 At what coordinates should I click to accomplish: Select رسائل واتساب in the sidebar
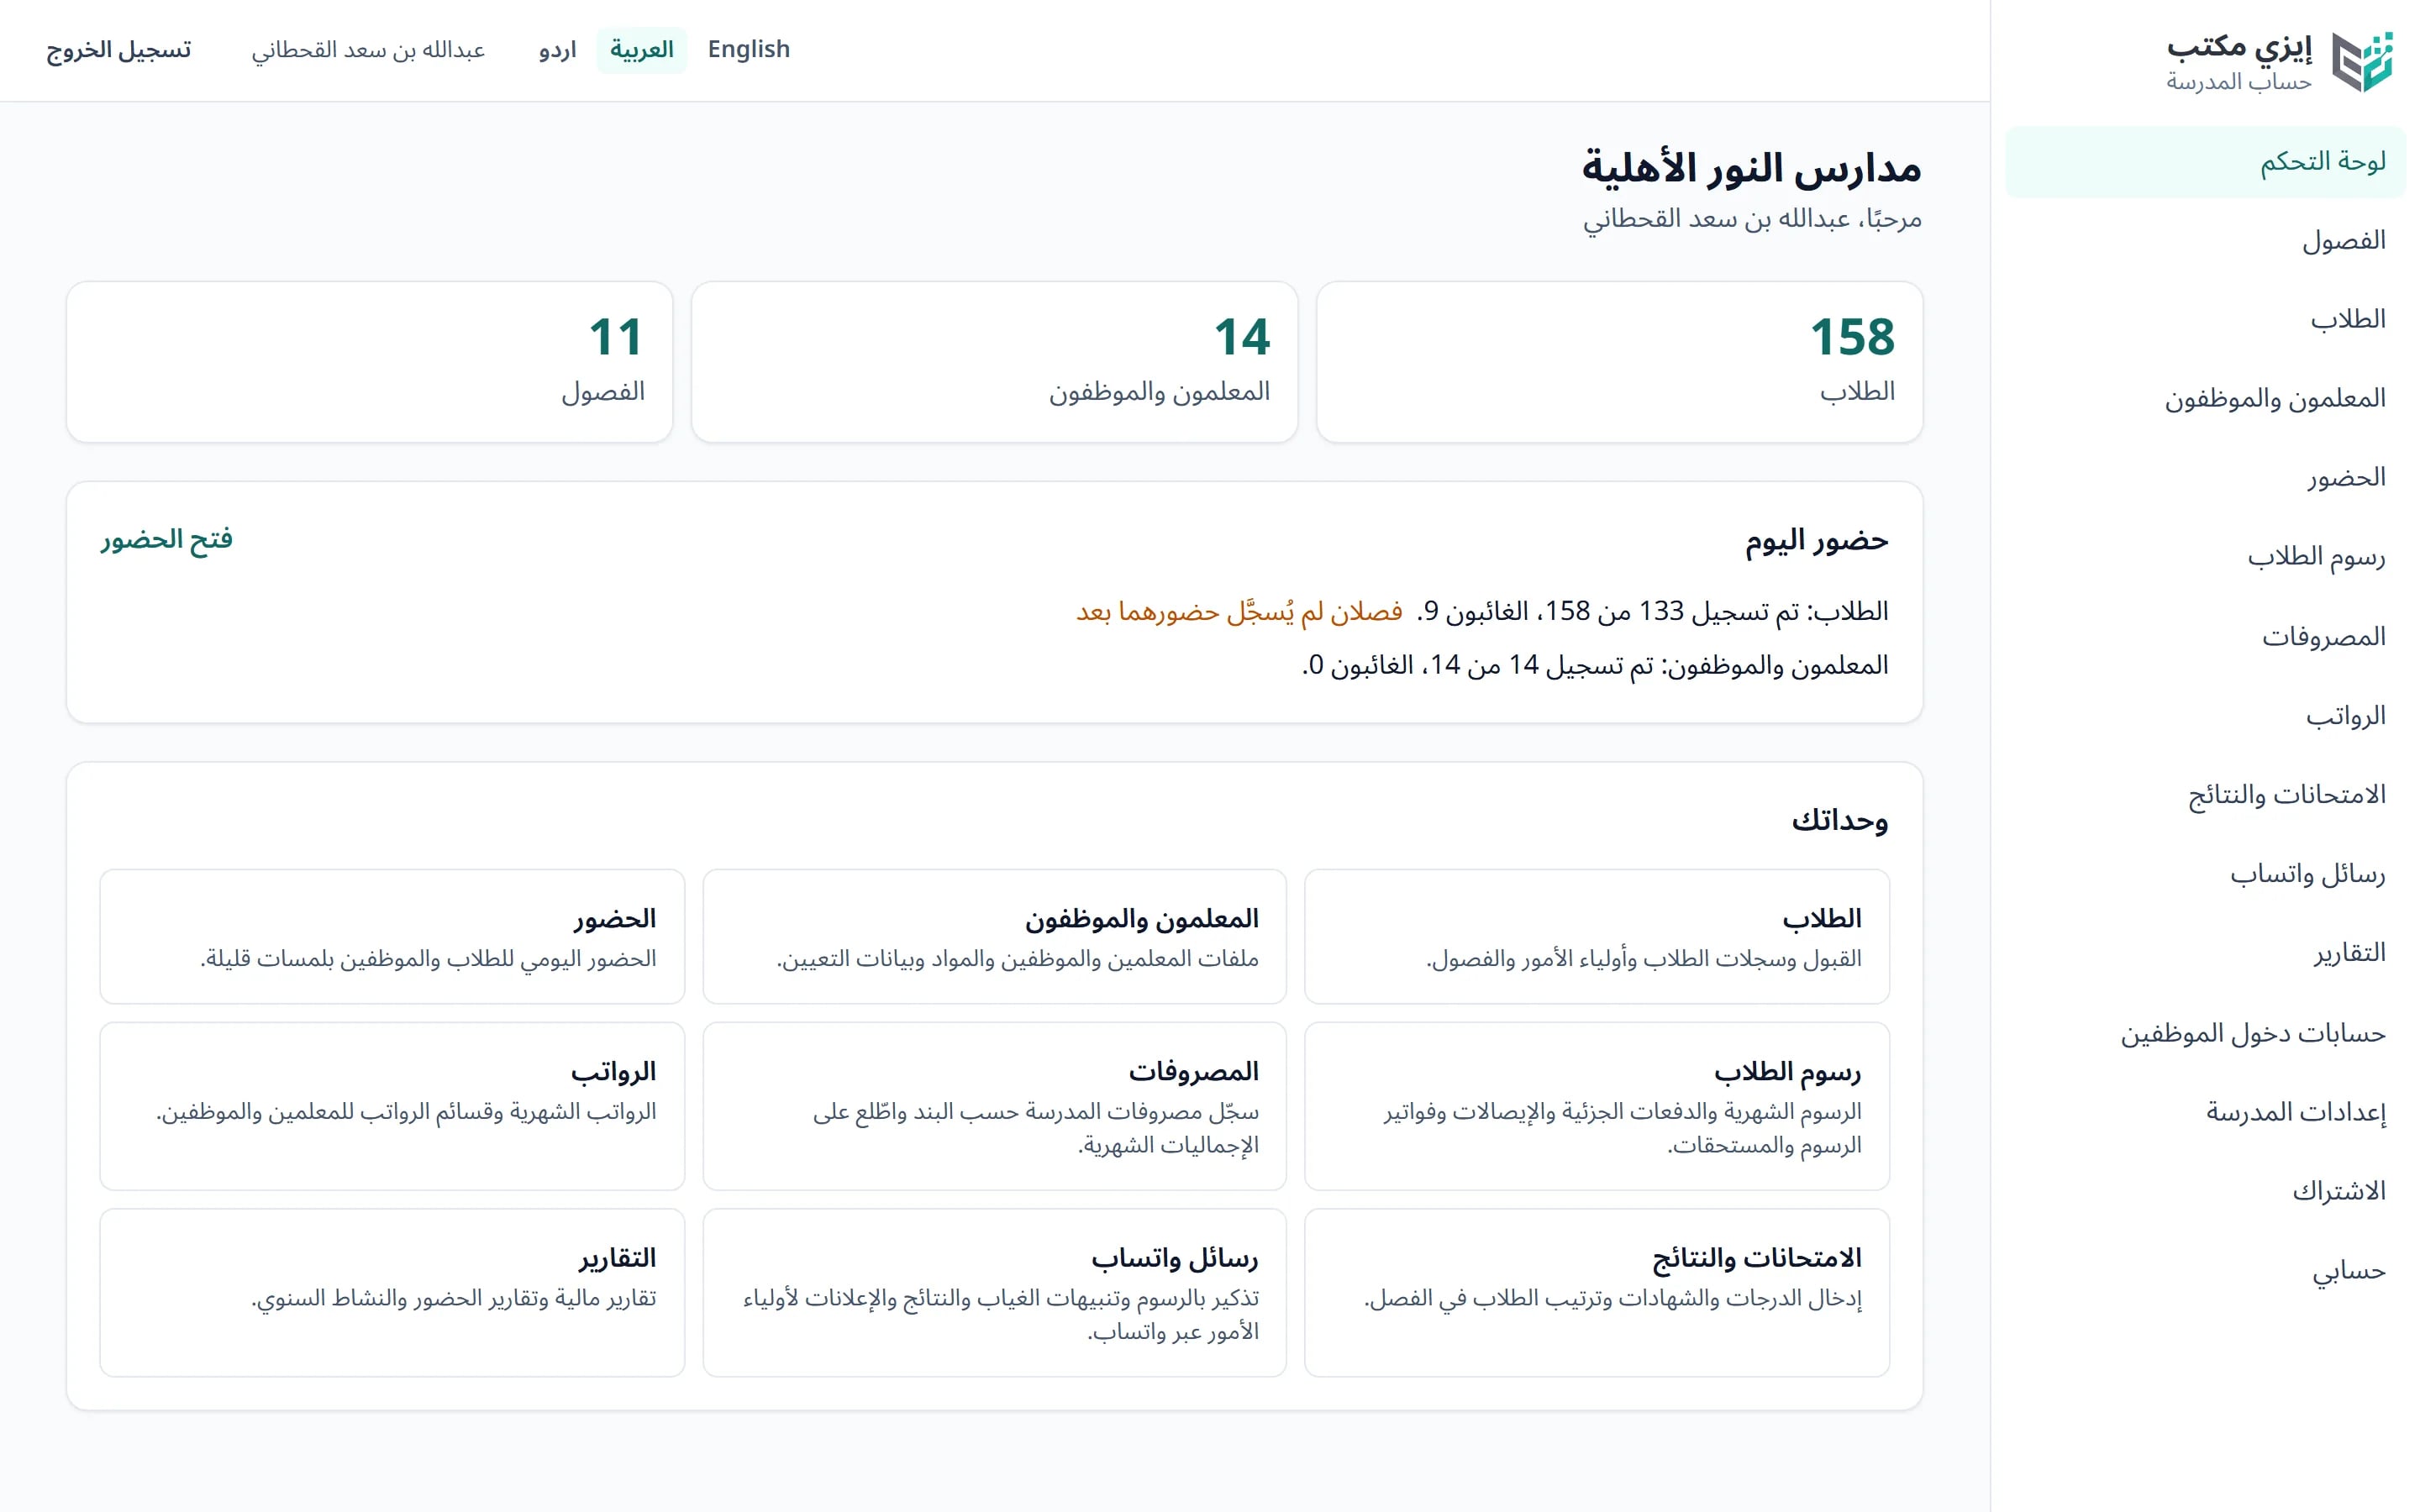coord(2205,874)
